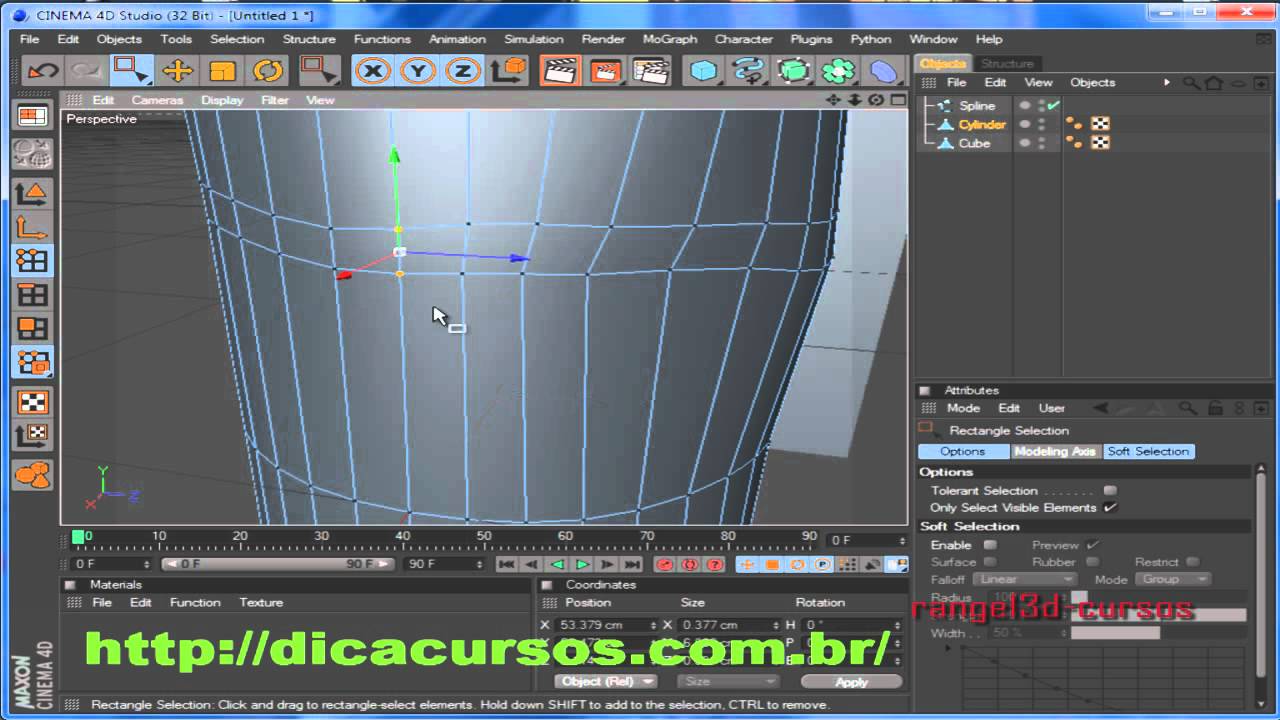Open the Soft Selection tab

(x=1148, y=451)
